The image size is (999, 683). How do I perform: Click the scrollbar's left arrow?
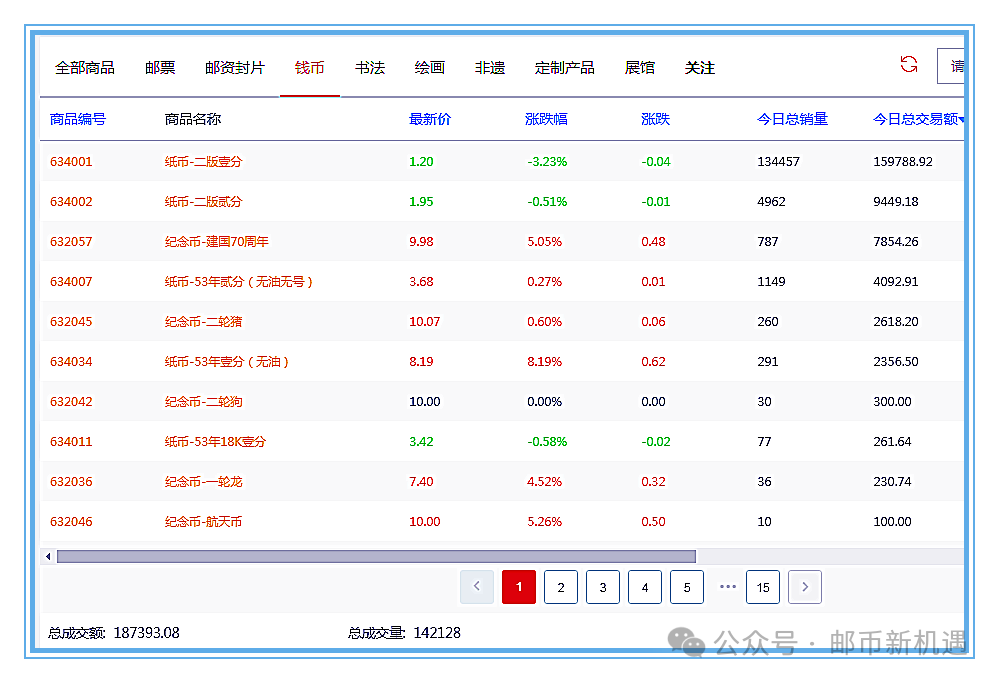click(x=48, y=556)
